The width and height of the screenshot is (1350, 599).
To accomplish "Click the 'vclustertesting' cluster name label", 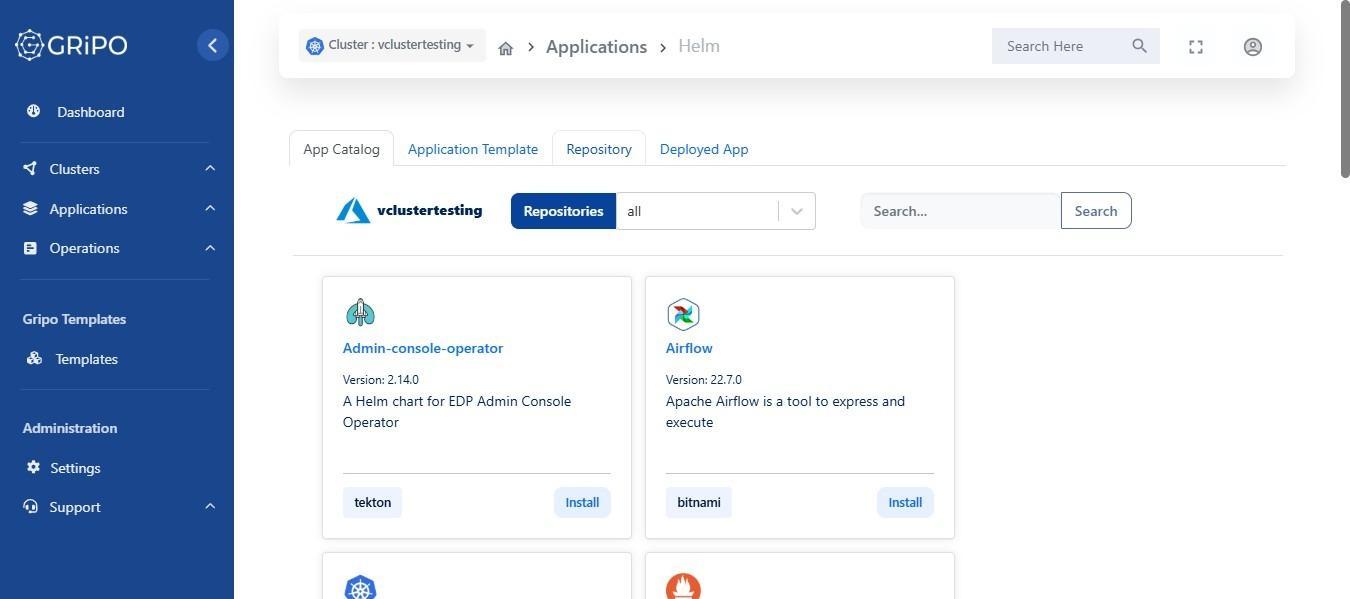I will 429,210.
